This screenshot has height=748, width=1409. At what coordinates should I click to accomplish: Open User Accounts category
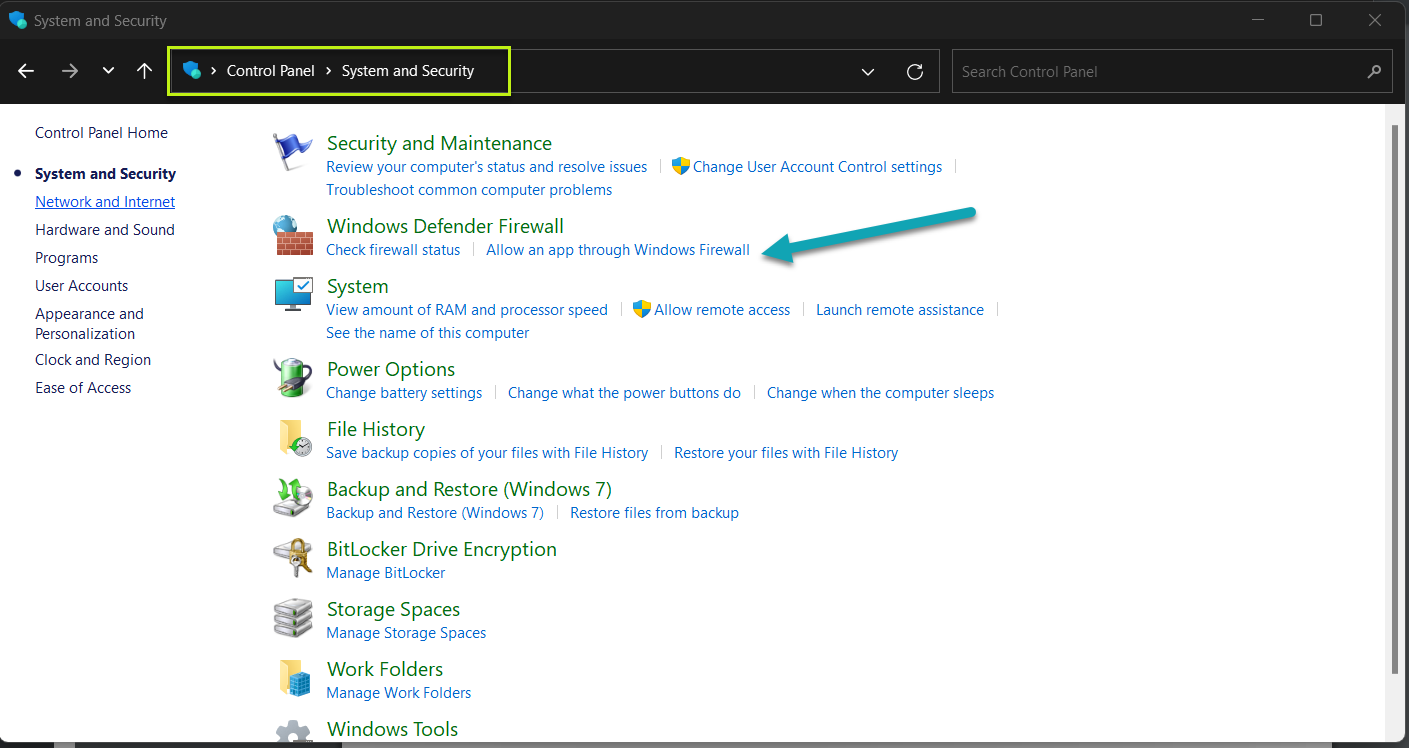tap(82, 286)
